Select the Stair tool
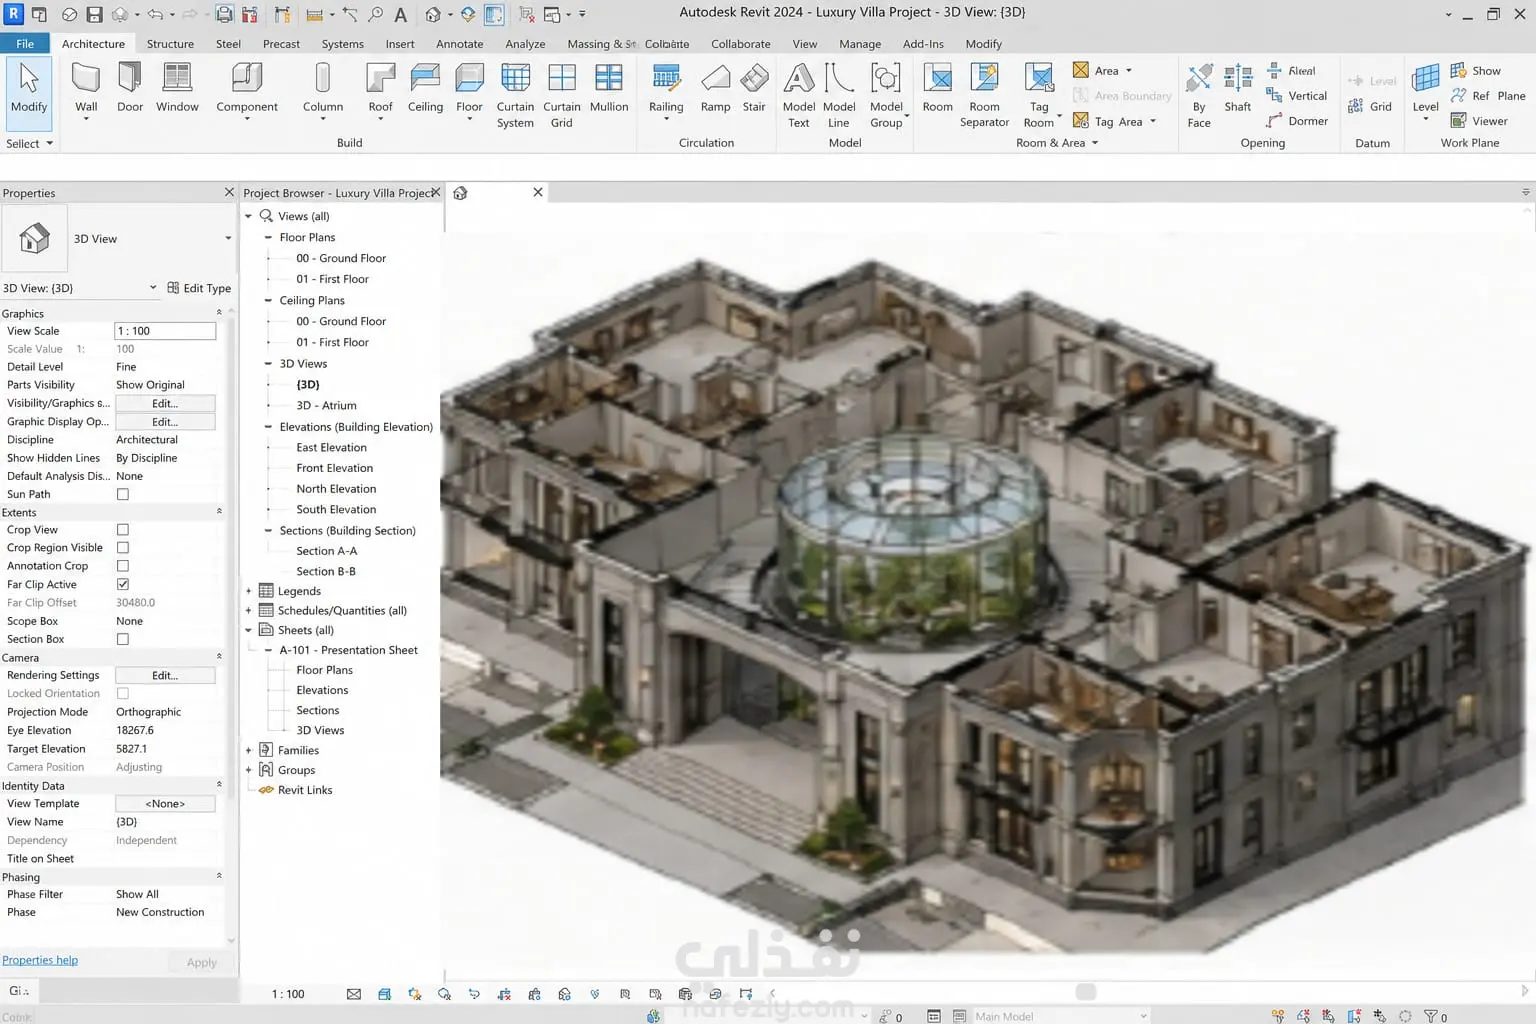 click(754, 88)
